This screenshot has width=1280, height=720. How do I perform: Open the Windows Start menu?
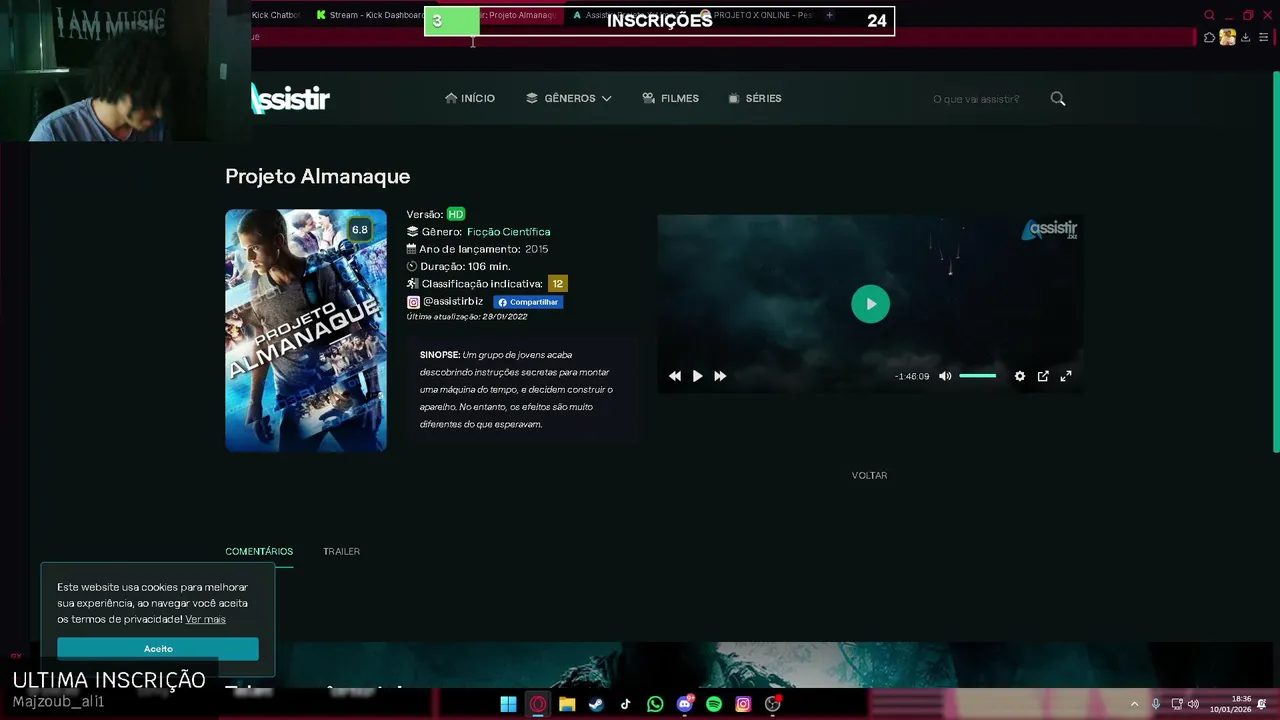coord(508,704)
